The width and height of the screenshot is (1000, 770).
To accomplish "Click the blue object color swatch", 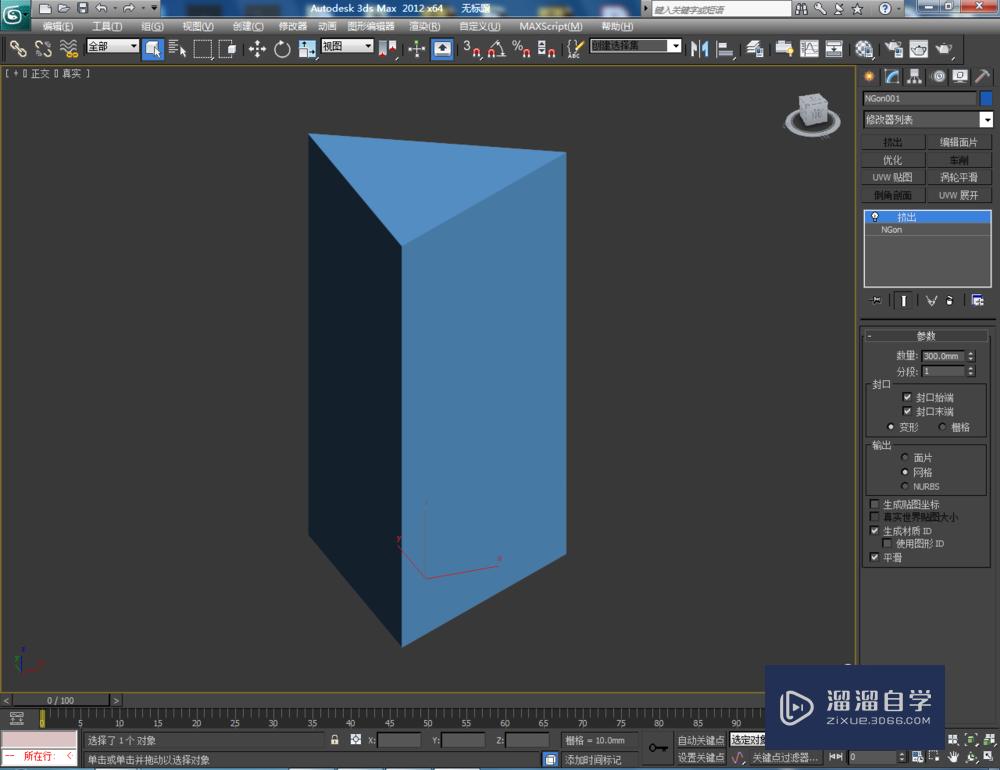I will tap(986, 98).
